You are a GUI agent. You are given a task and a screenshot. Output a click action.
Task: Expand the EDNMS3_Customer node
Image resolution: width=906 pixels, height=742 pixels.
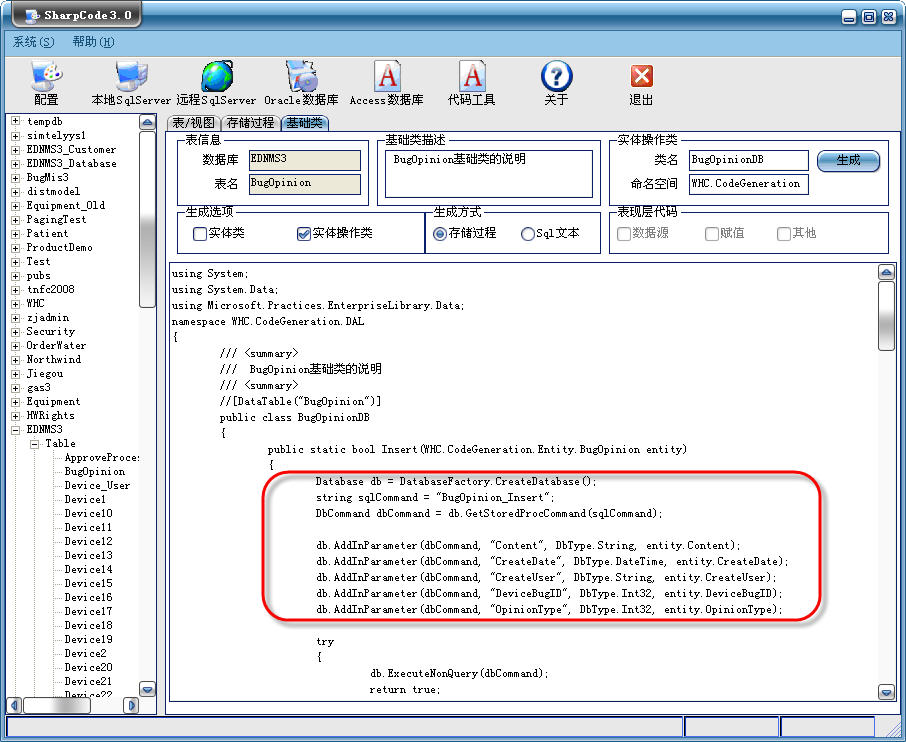click(x=16, y=150)
